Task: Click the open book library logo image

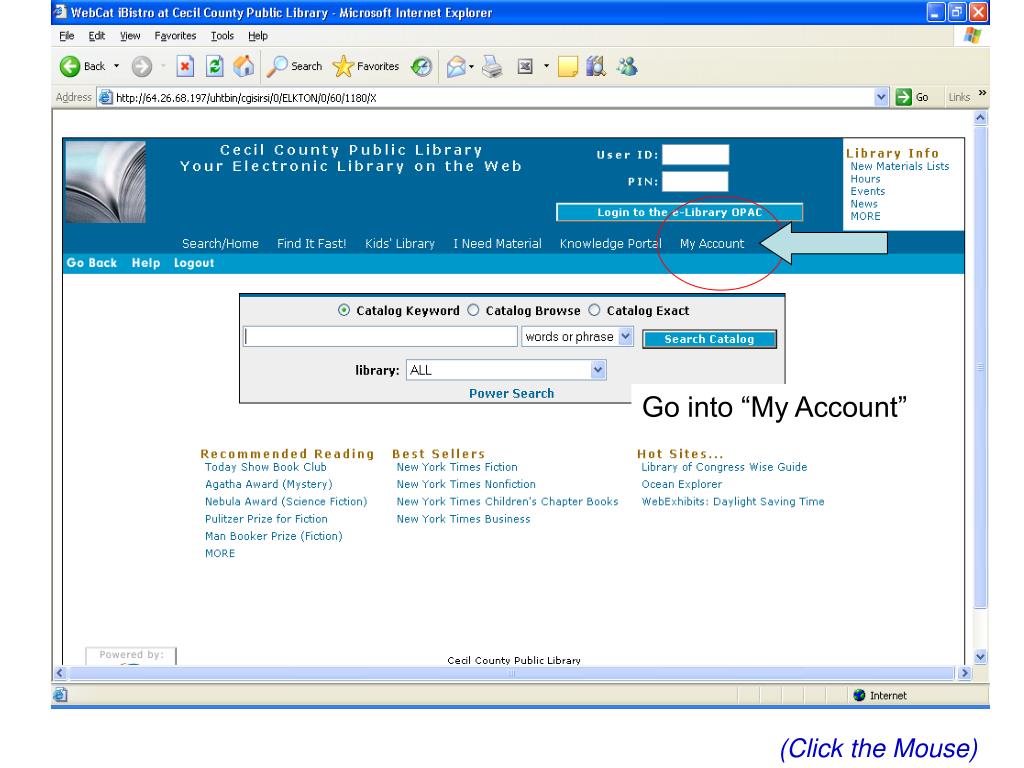Action: (x=105, y=182)
